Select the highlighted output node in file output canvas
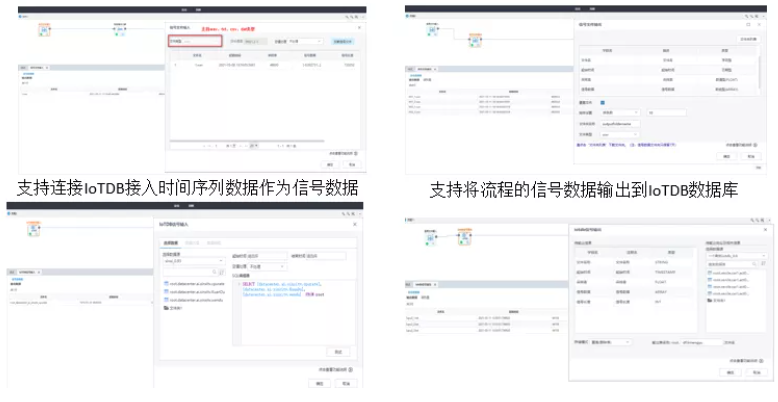 (475, 41)
